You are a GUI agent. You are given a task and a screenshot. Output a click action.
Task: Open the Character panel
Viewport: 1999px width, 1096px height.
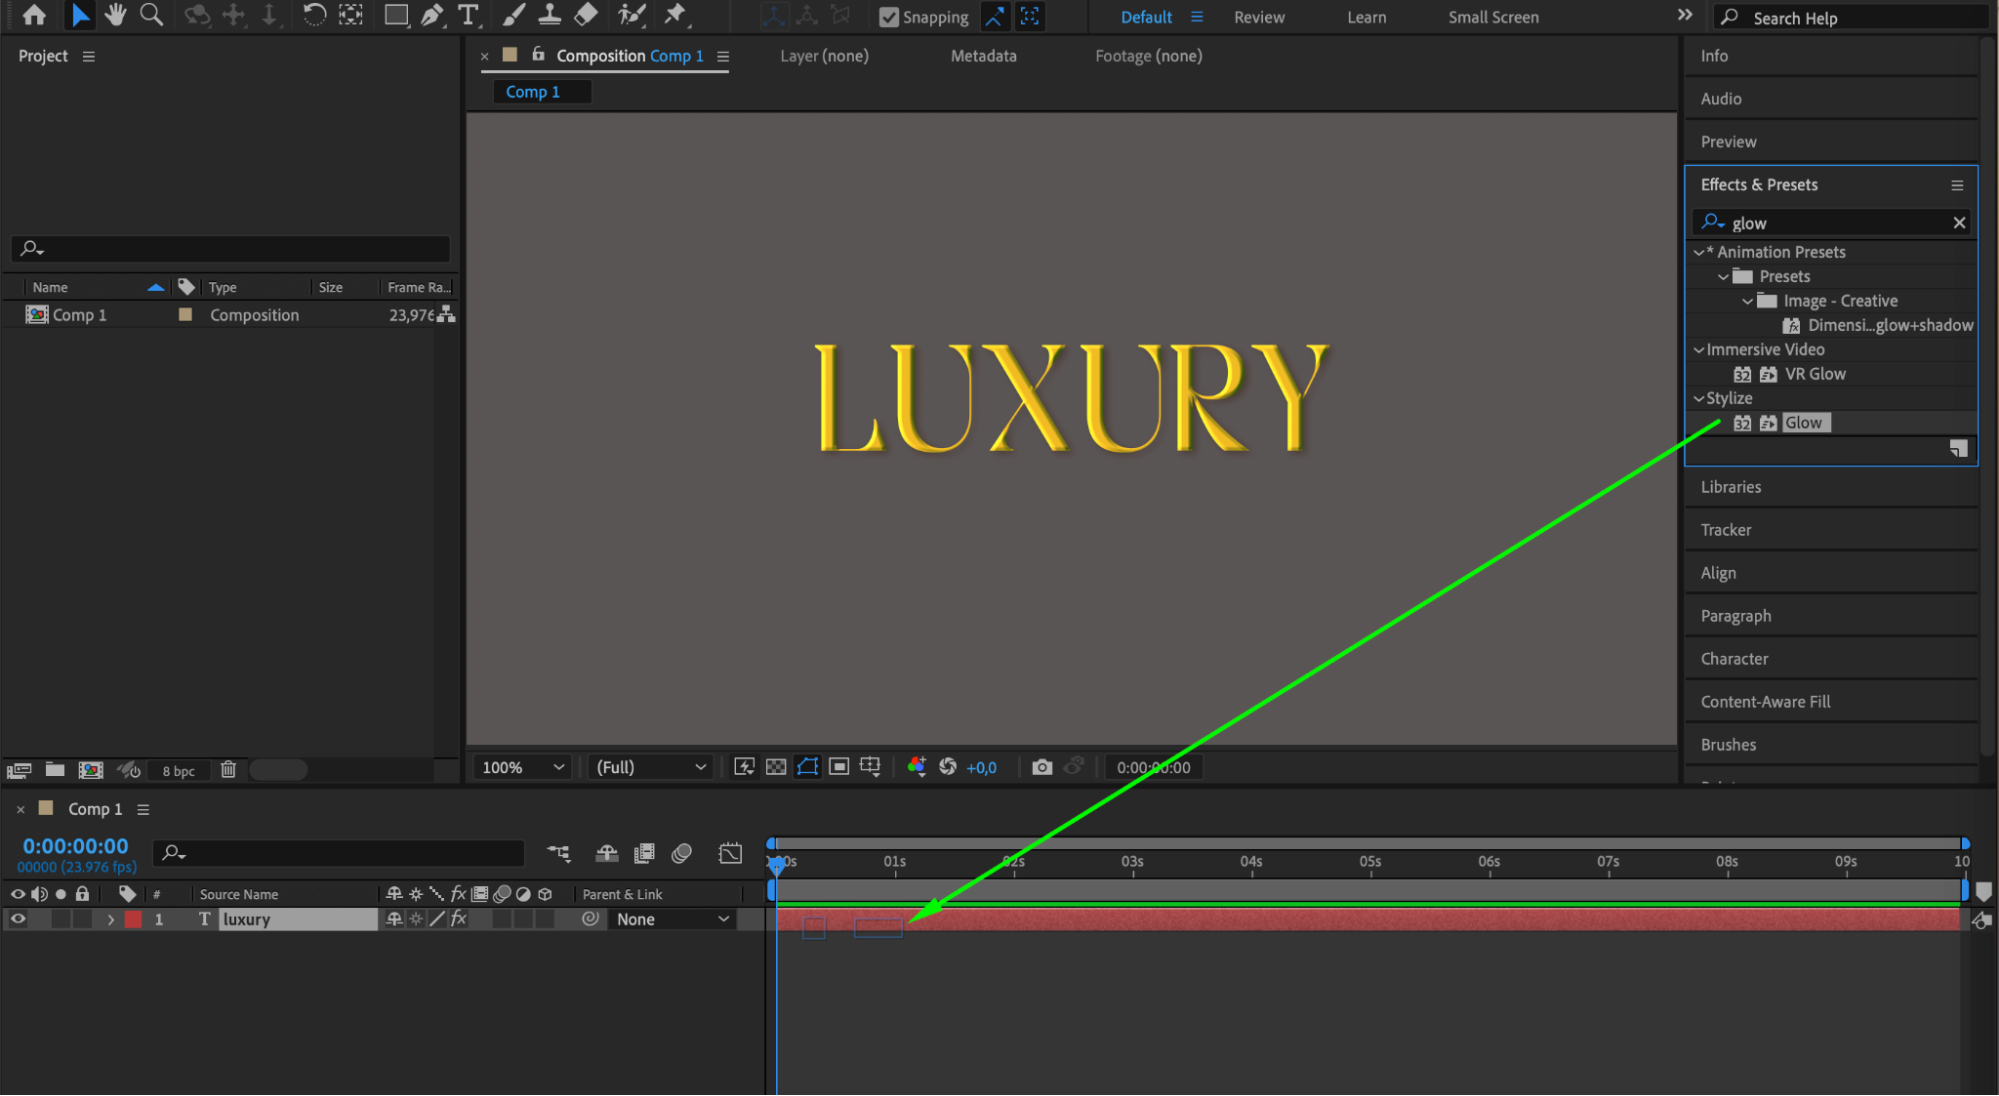[x=1734, y=659]
